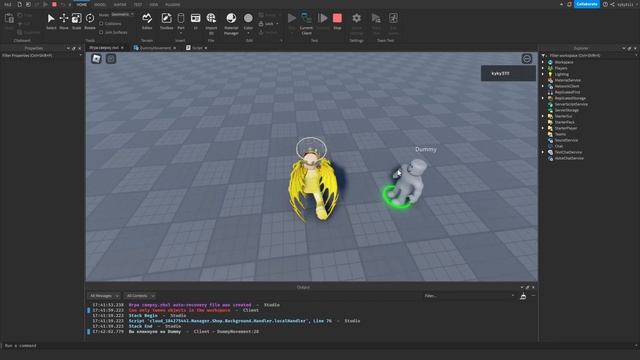
Task: Select ReplicatedFirst in Explorer
Action: click(567, 92)
